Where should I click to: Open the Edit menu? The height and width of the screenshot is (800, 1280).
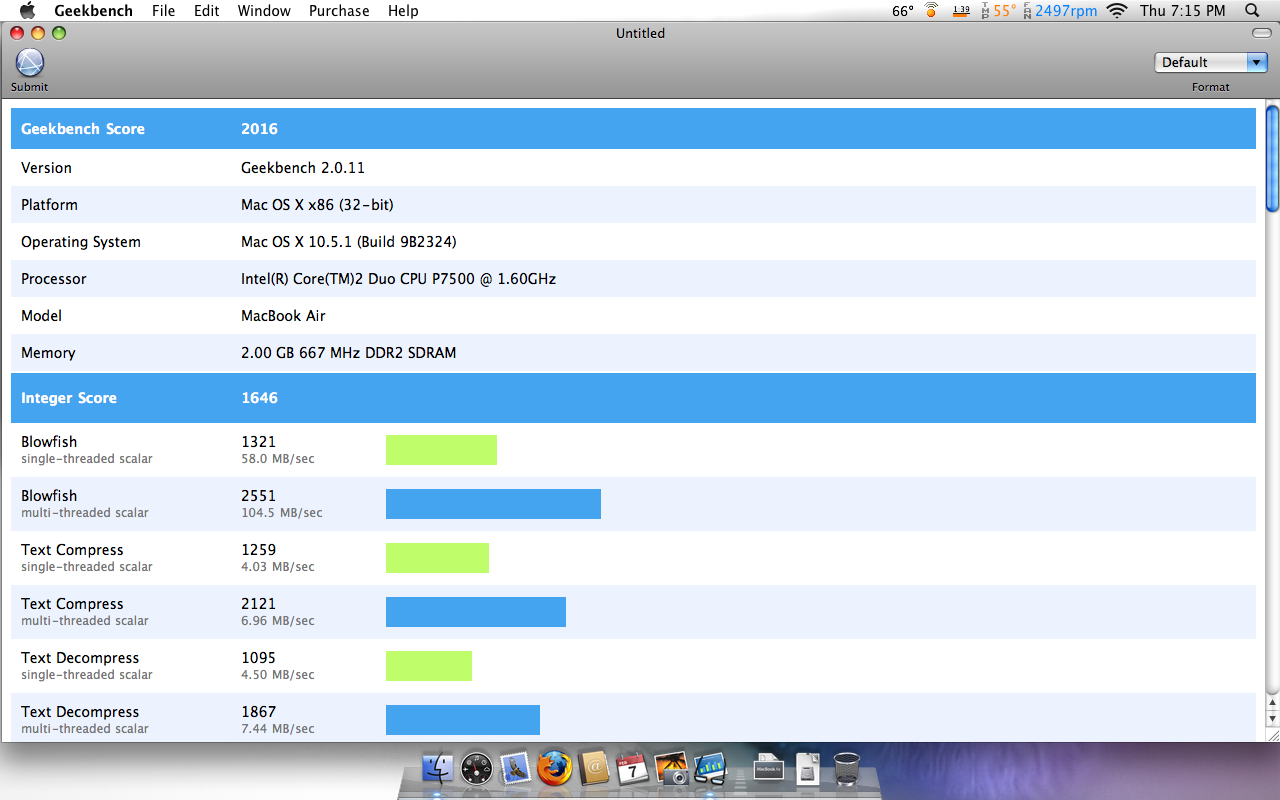[206, 10]
